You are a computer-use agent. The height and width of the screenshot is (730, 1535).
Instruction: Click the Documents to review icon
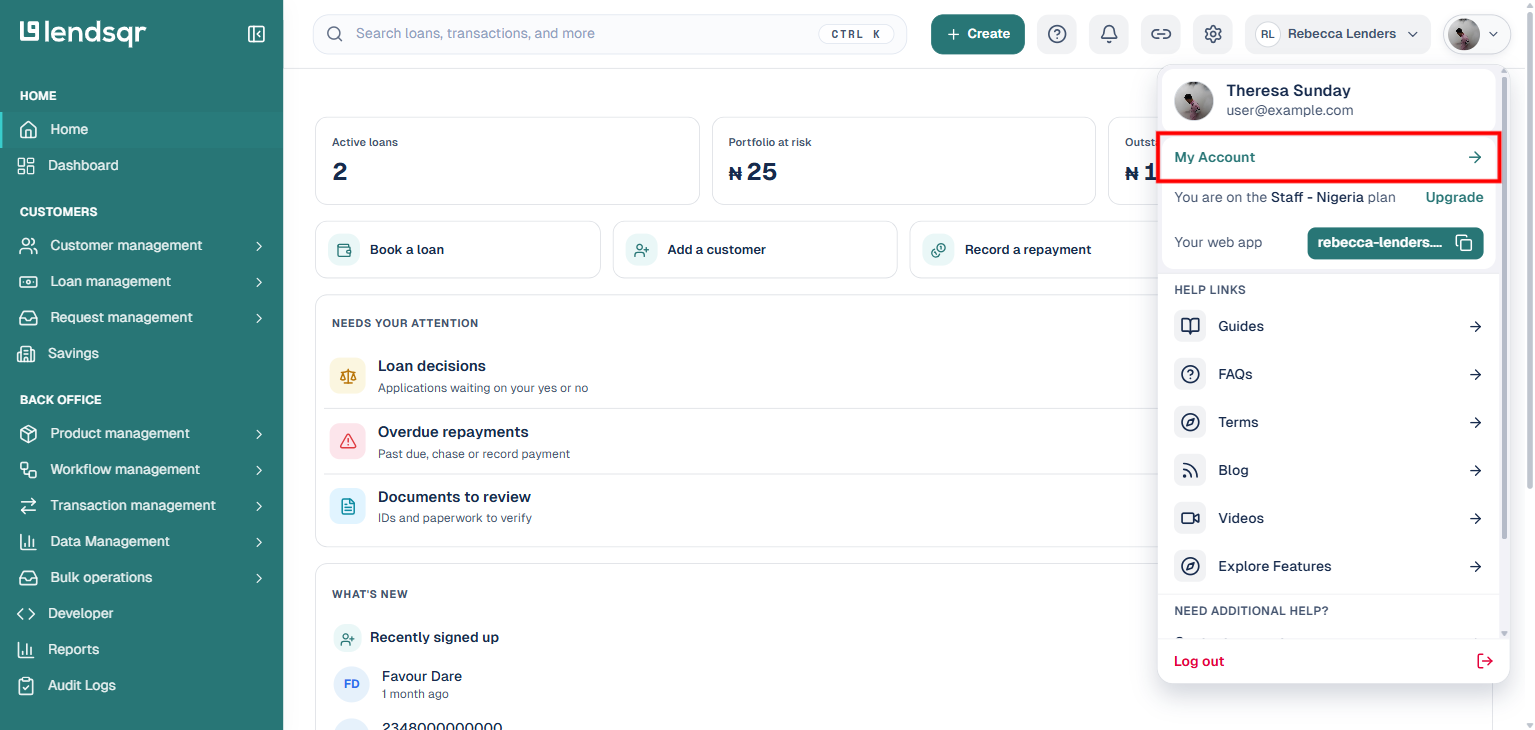[x=348, y=506]
